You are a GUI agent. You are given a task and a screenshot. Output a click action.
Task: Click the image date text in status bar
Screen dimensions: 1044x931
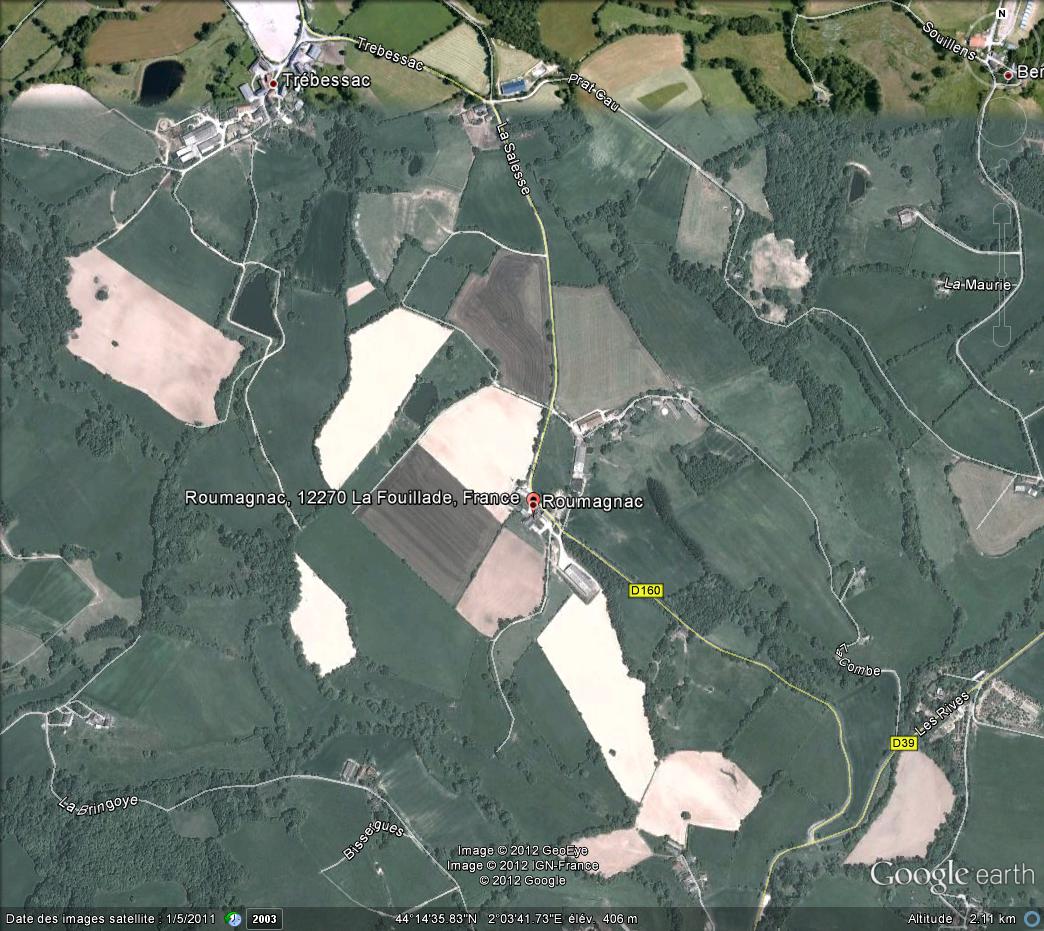click(x=110, y=918)
